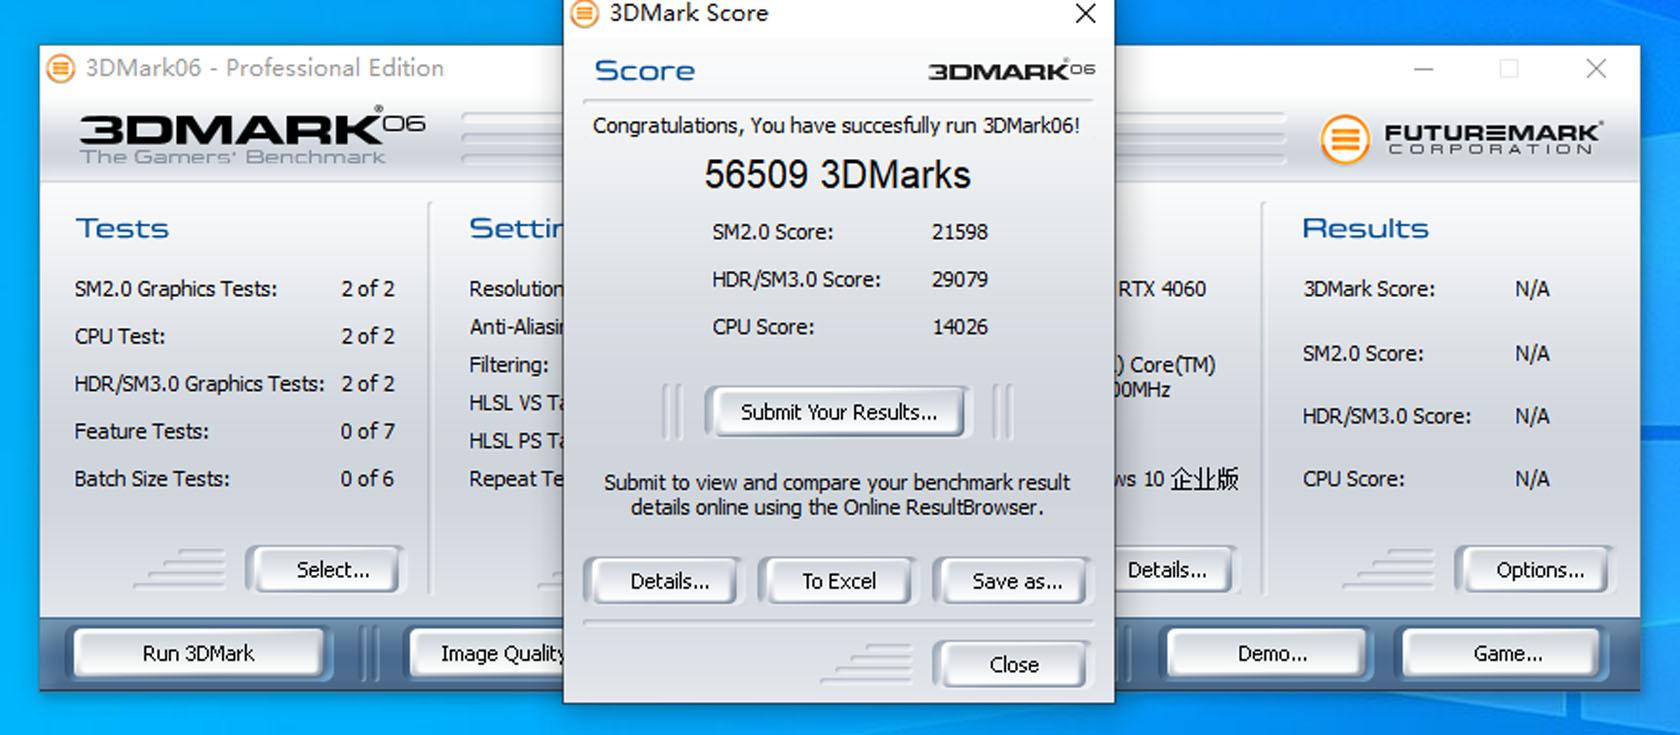
Task: Click HDR/SM3.0 Score value 29079
Action: (x=959, y=279)
